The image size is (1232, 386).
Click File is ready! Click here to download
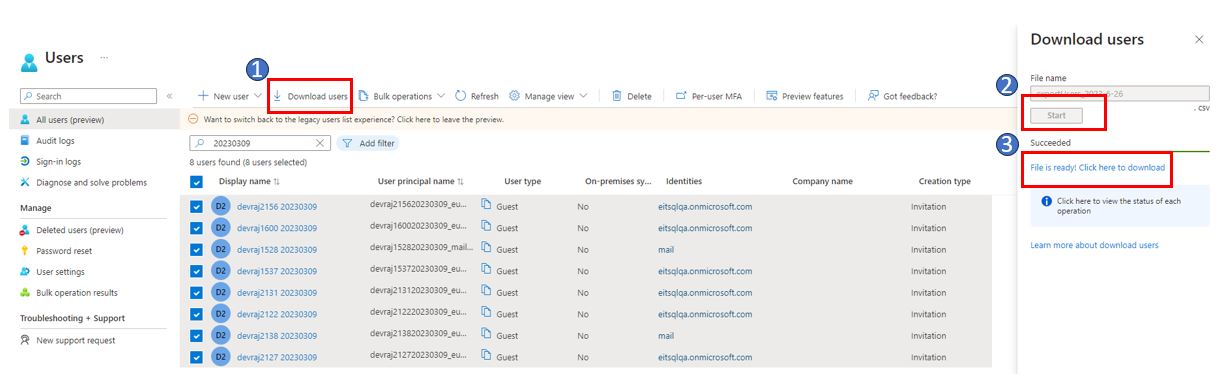1098,167
